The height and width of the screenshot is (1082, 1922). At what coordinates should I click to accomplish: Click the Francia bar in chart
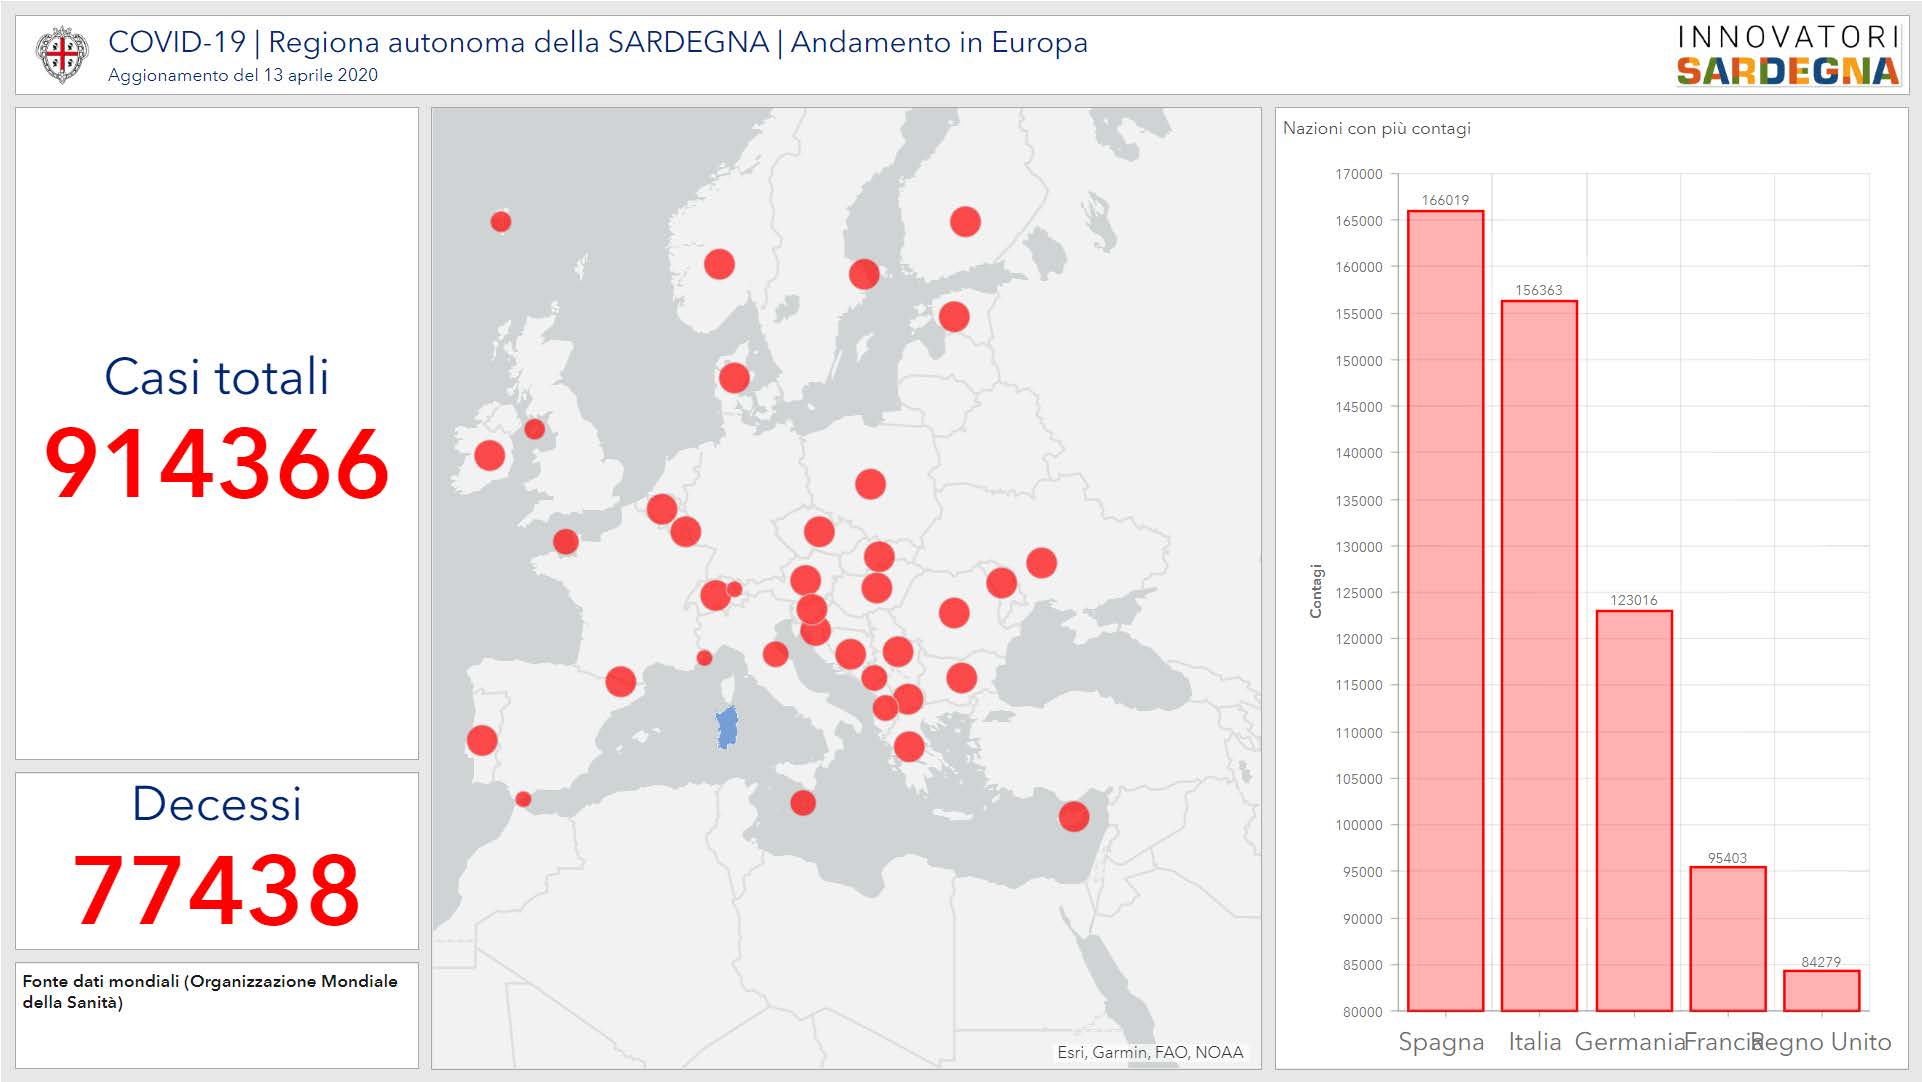[1727, 938]
